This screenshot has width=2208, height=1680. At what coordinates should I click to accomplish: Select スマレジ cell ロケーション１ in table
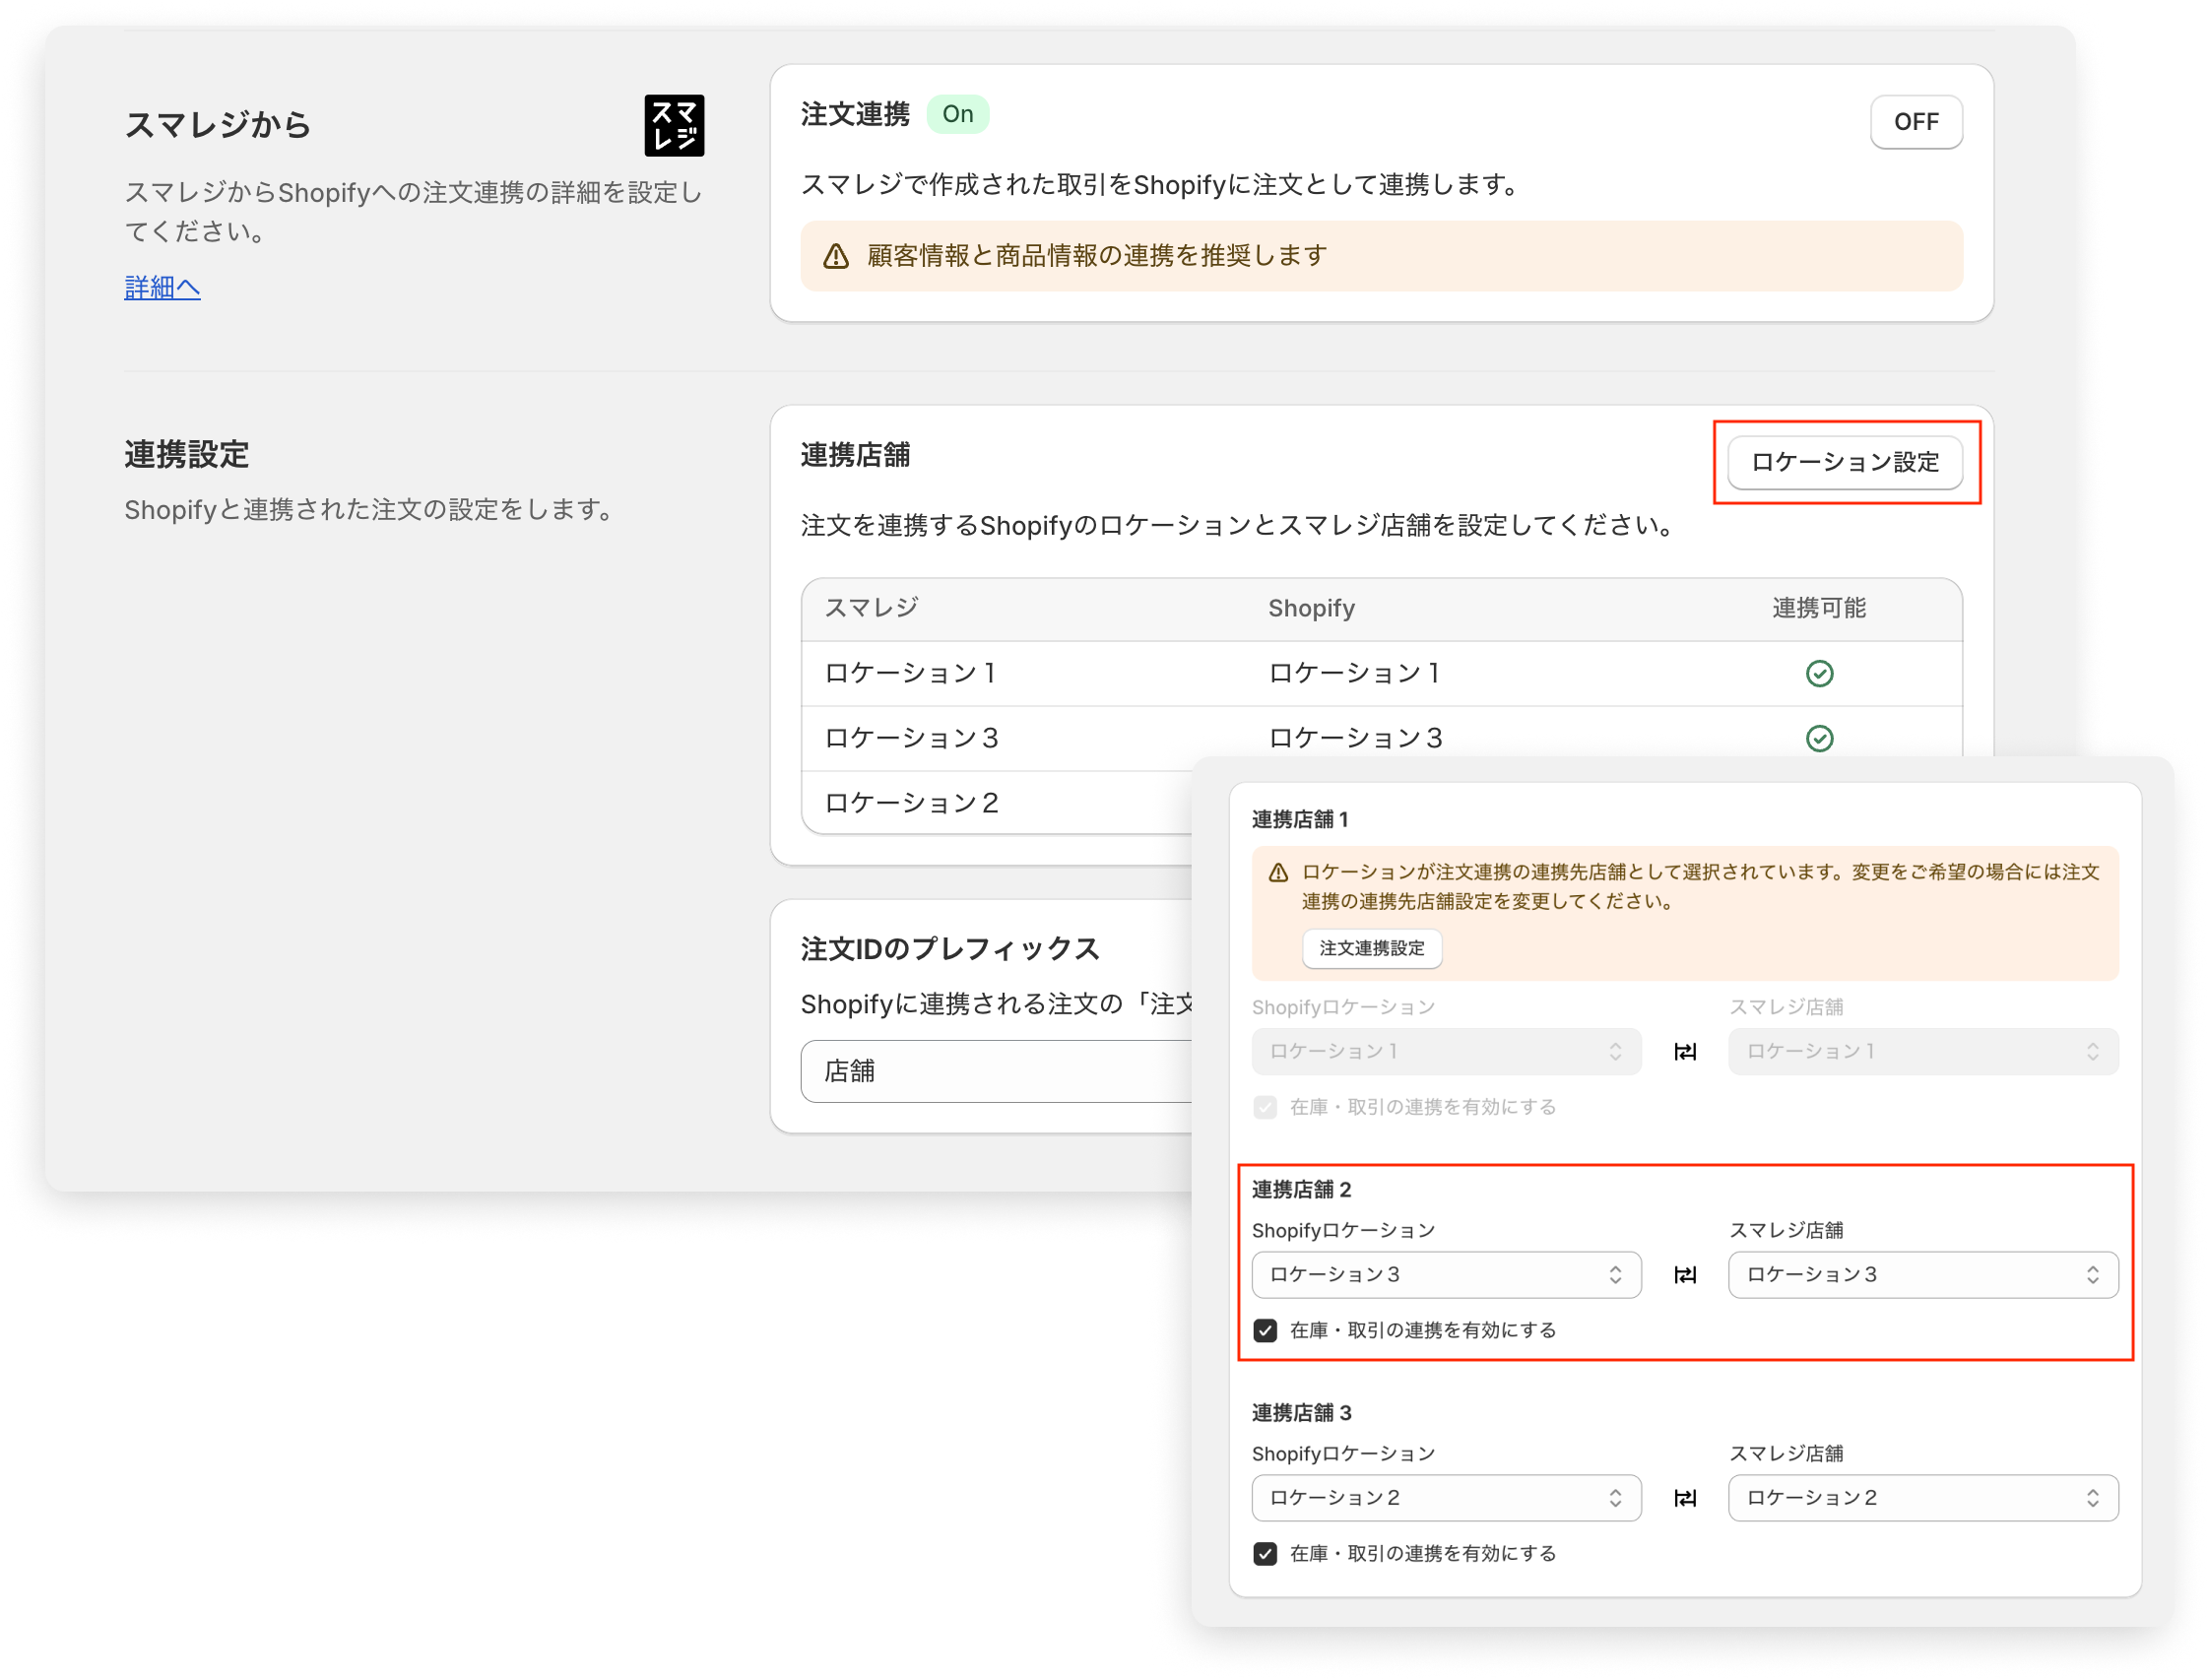pos(911,674)
